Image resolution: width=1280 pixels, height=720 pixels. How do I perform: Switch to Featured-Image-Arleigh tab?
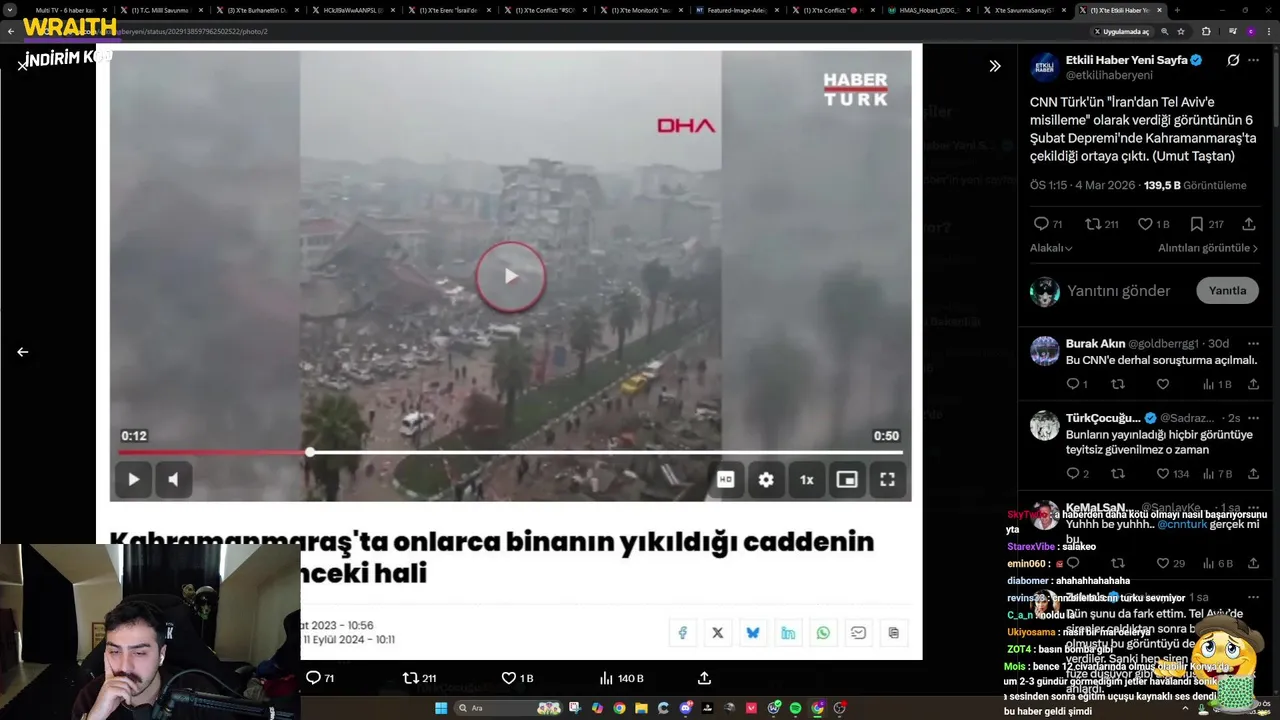coord(738,10)
